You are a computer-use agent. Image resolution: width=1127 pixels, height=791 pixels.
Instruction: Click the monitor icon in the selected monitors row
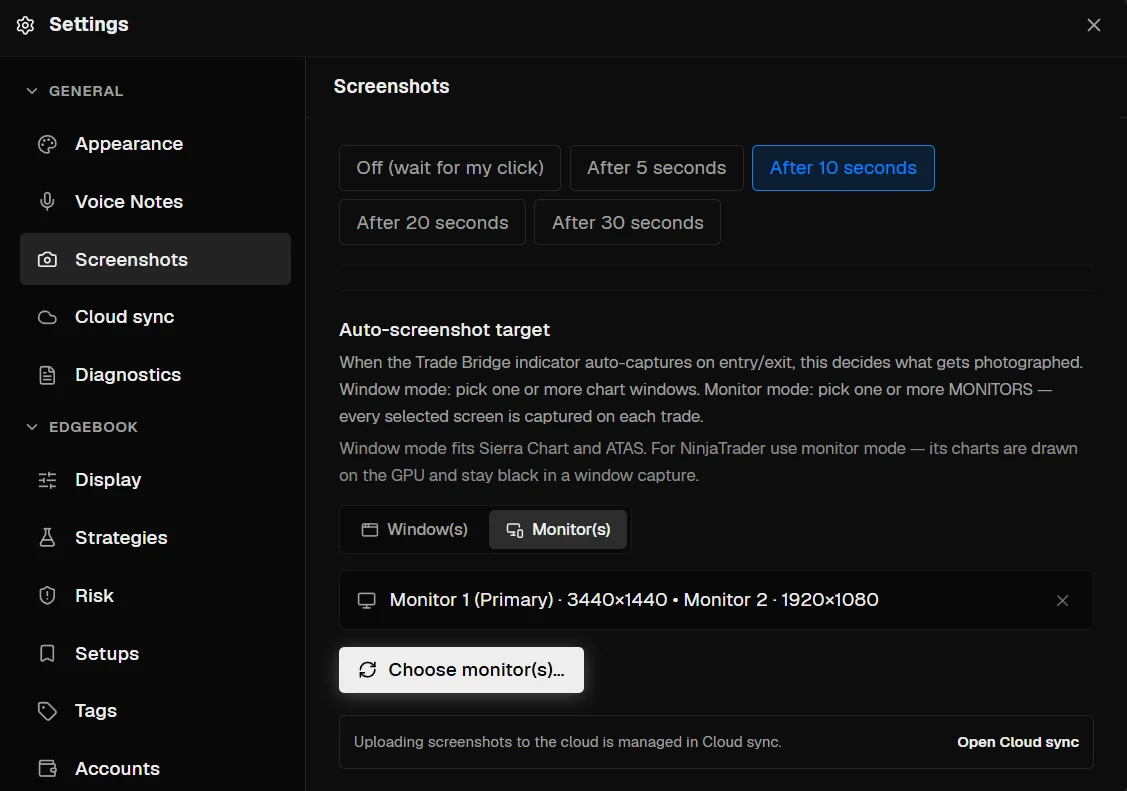(367, 601)
